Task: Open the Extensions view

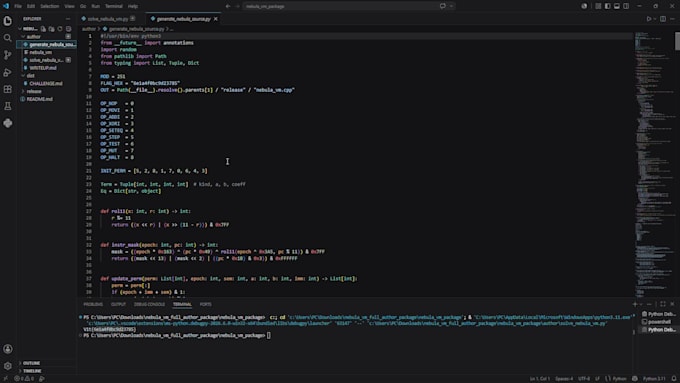Action: pos(7,89)
